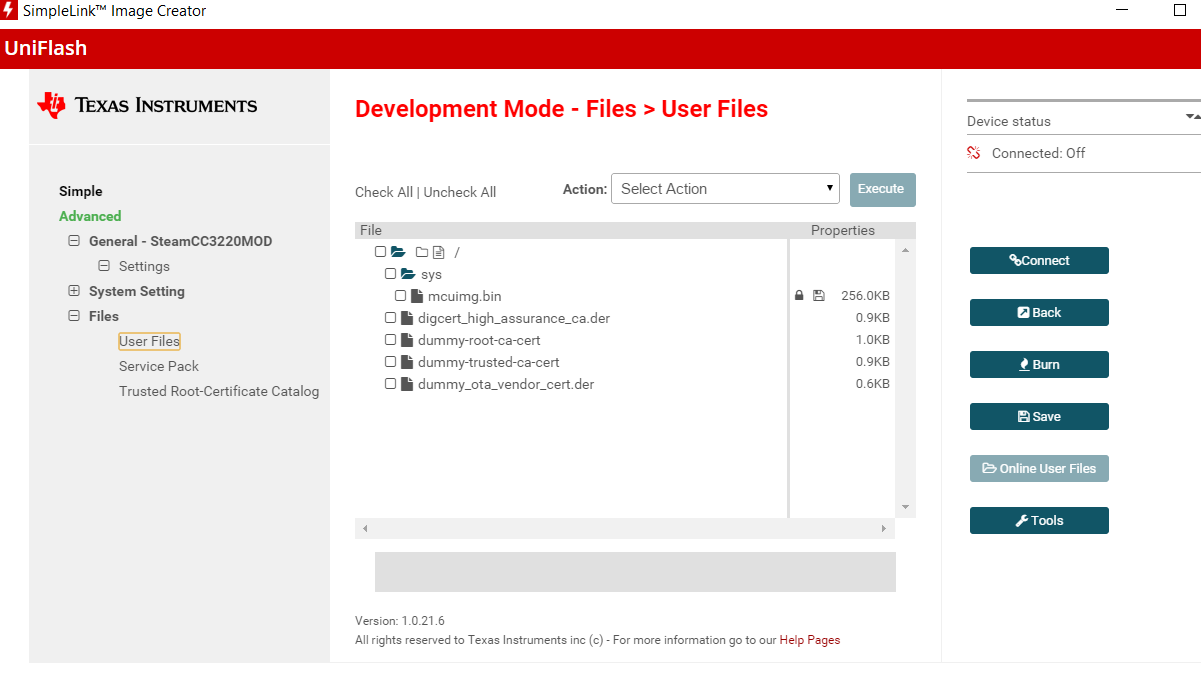Click the Properties column header
The image size is (1201, 677).
click(843, 230)
